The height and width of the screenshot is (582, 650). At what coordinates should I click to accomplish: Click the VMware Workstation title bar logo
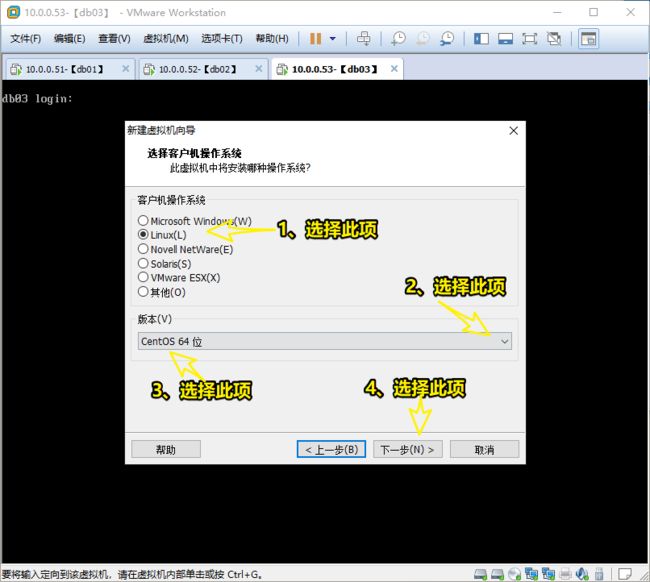pyautogui.click(x=13, y=12)
